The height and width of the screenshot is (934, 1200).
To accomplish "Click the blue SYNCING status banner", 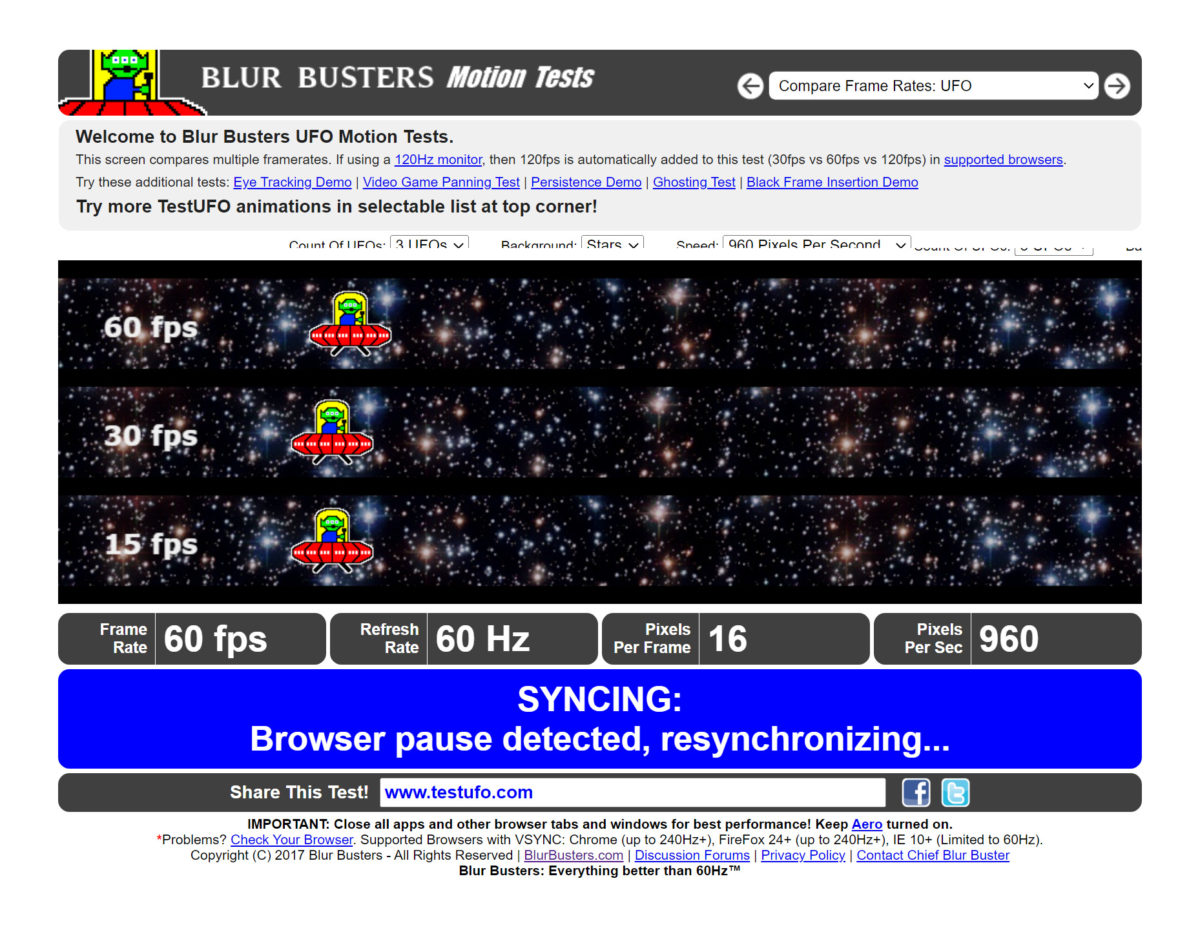I will click(600, 719).
